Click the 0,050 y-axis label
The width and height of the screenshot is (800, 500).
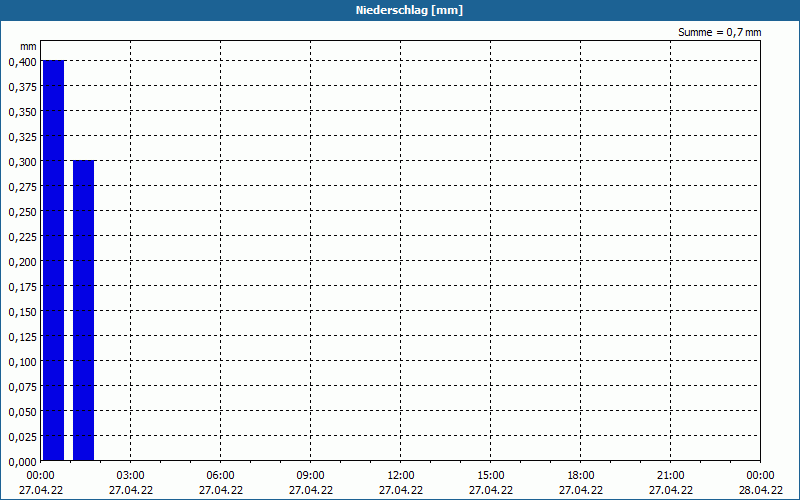pyautogui.click(x=22, y=412)
